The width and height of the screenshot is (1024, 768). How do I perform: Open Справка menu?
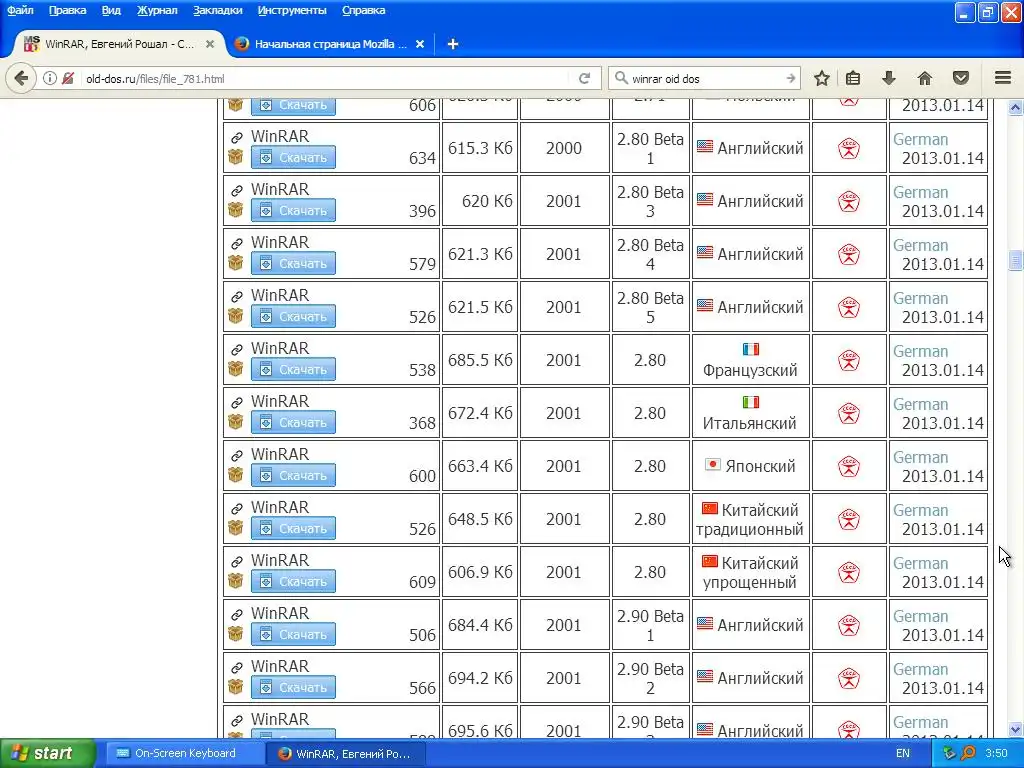click(363, 10)
